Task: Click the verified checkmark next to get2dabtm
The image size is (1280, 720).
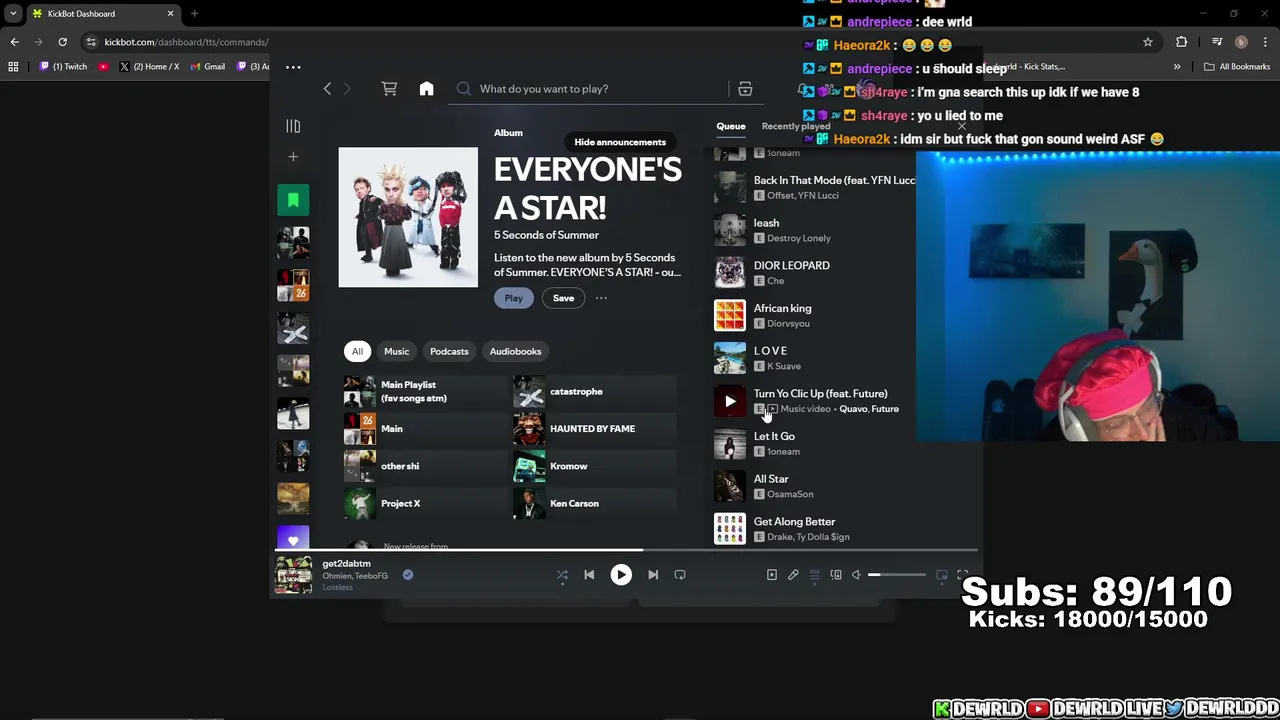Action: (408, 575)
